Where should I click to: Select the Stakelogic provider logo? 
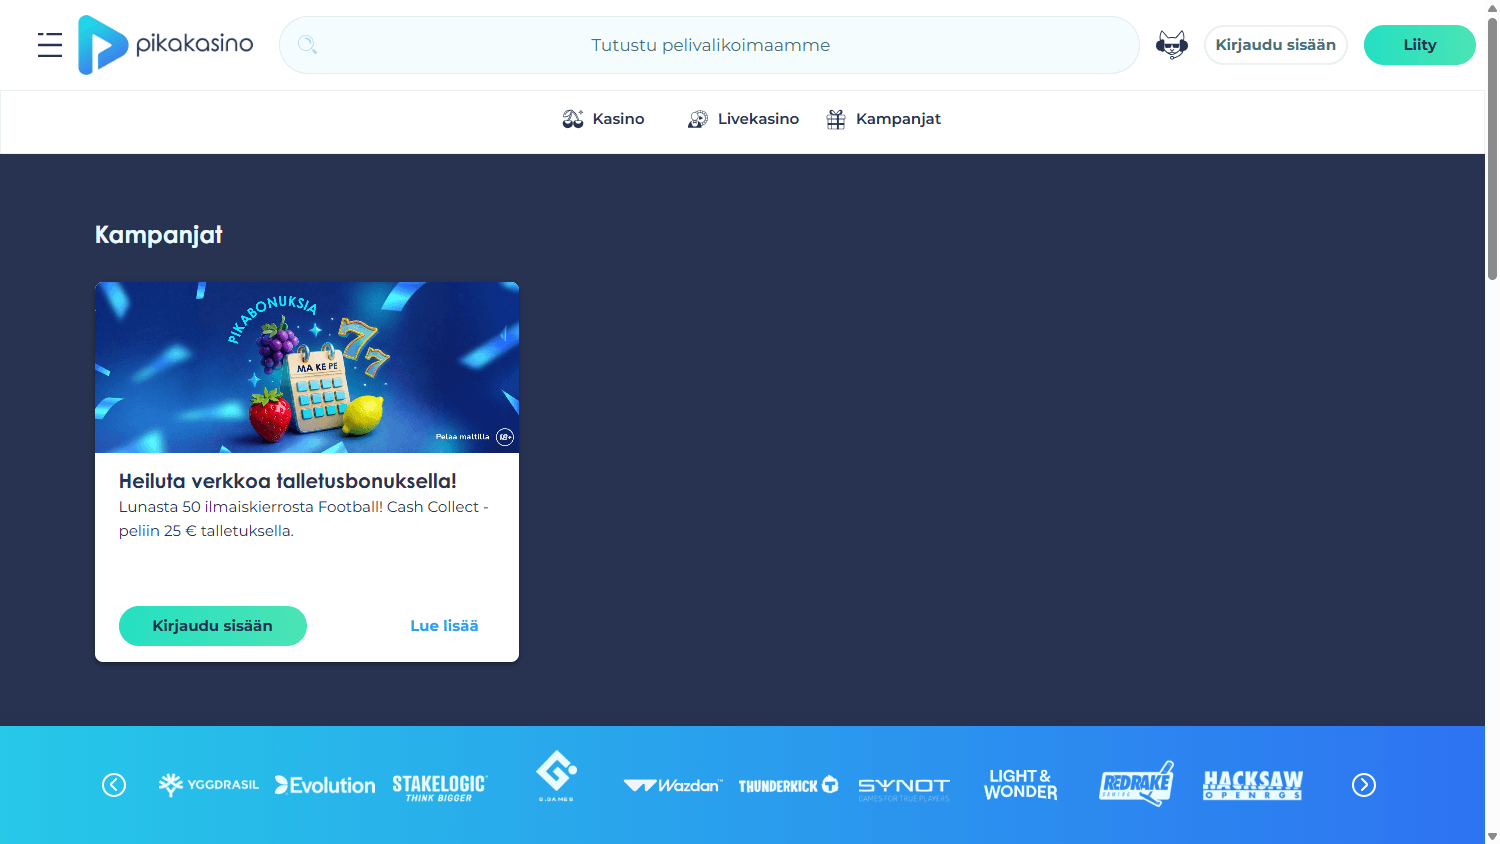439,787
